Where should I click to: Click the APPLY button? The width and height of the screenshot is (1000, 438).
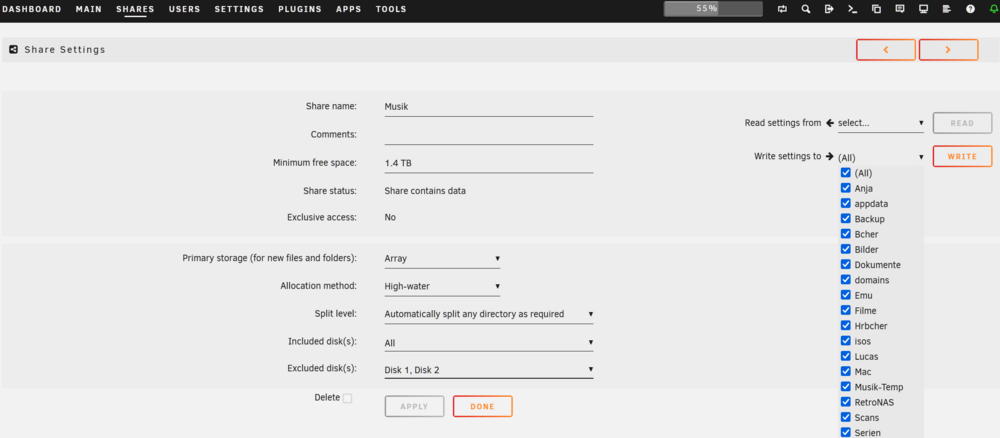pyautogui.click(x=415, y=406)
